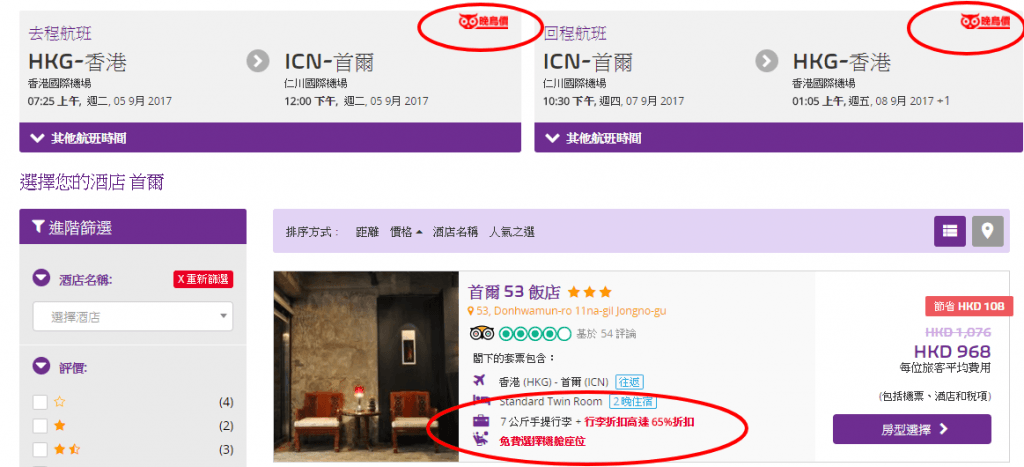Click TripAdvisor owl rating icon
1024x467 pixels.
482,334
